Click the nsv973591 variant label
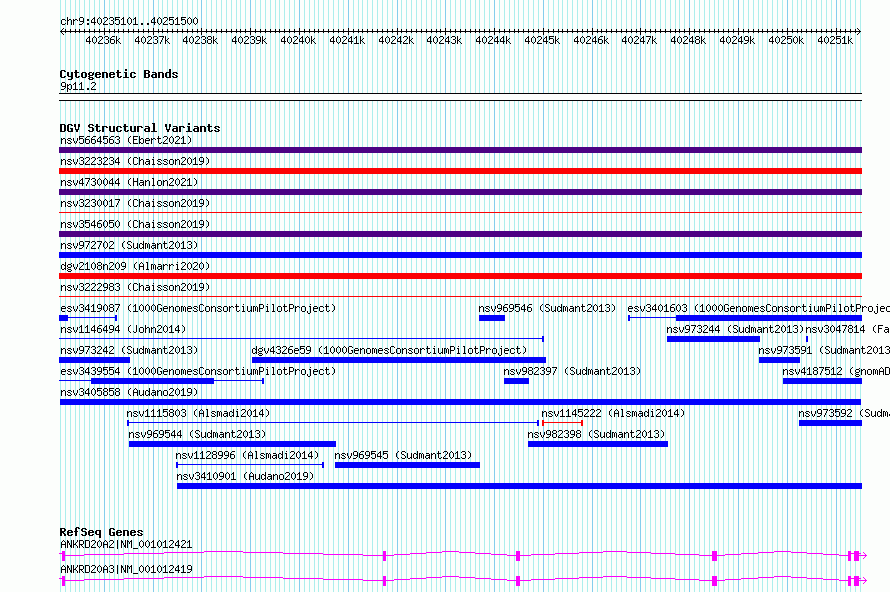Viewport: 890px width, 592px height. pos(824,350)
